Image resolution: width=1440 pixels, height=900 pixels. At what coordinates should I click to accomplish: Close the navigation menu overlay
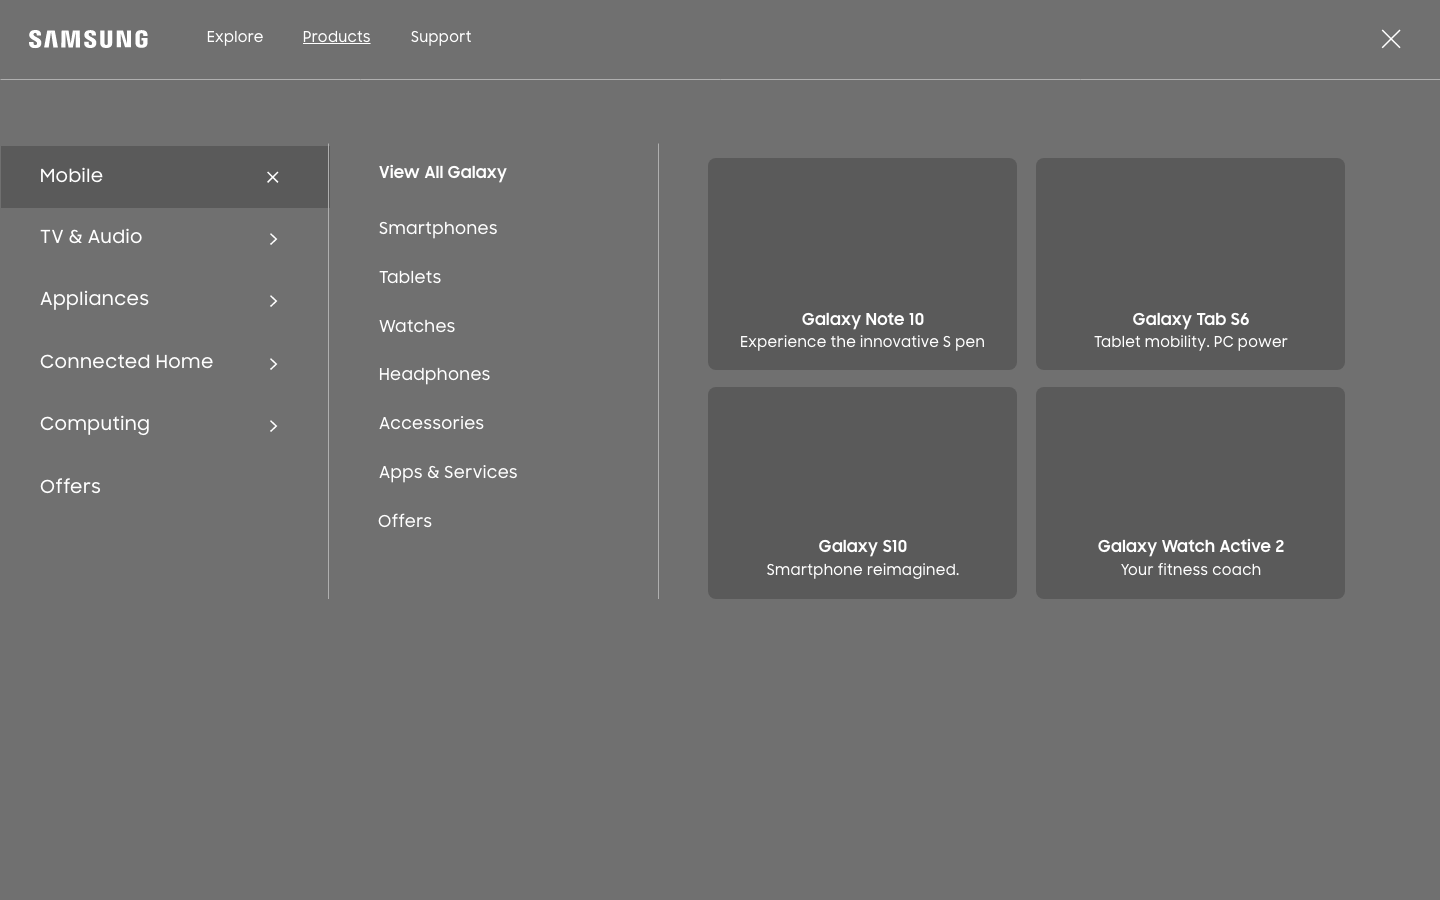tap(1390, 39)
